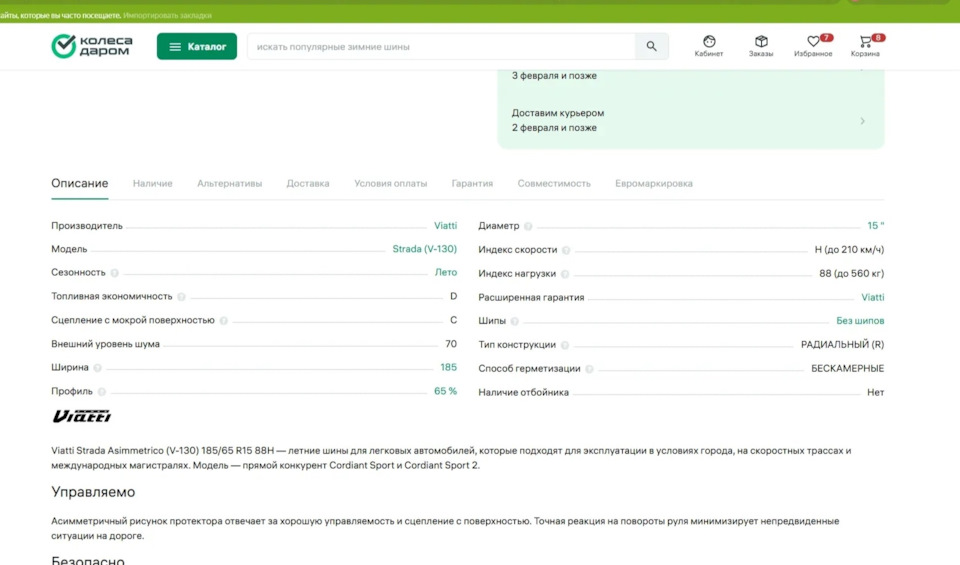Show help icon next to Профиль

(x=102, y=392)
